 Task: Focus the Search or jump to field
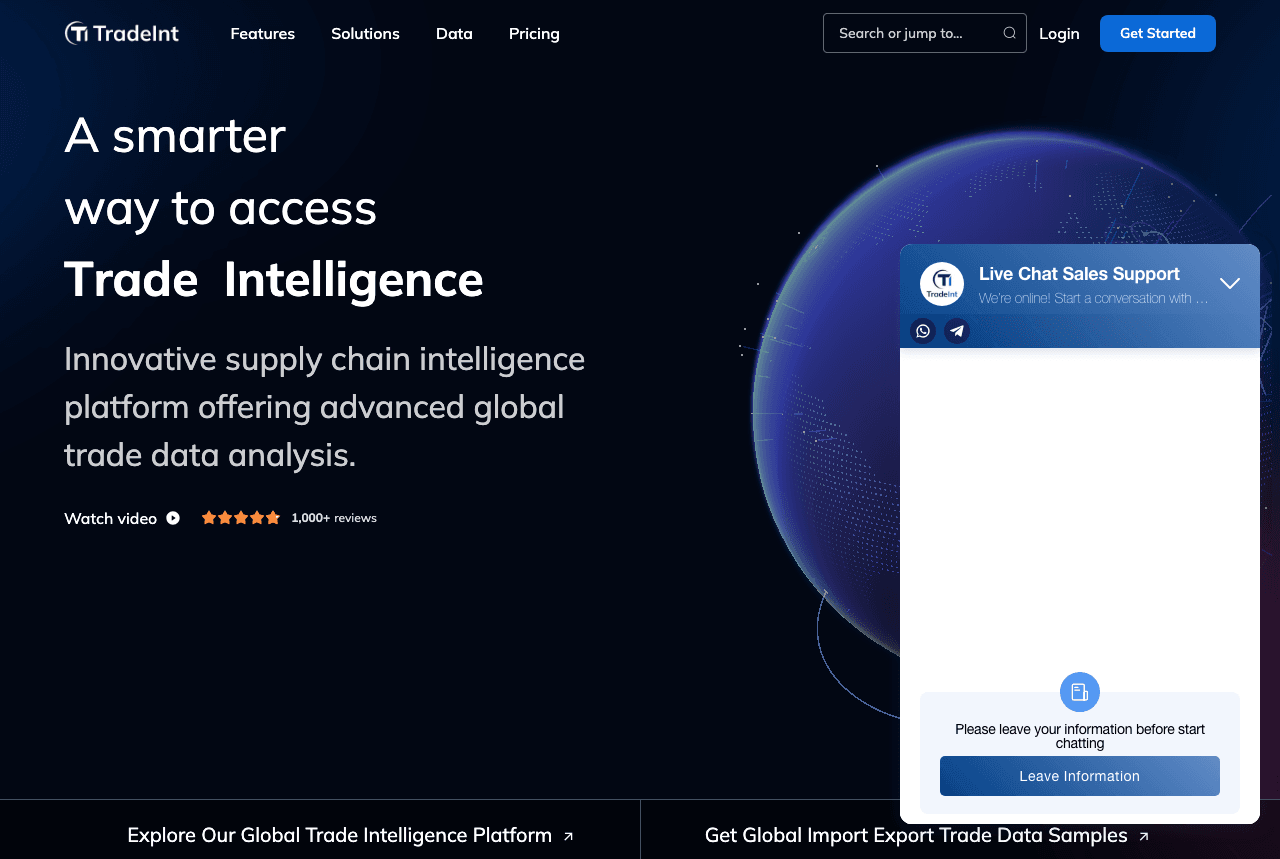925,33
